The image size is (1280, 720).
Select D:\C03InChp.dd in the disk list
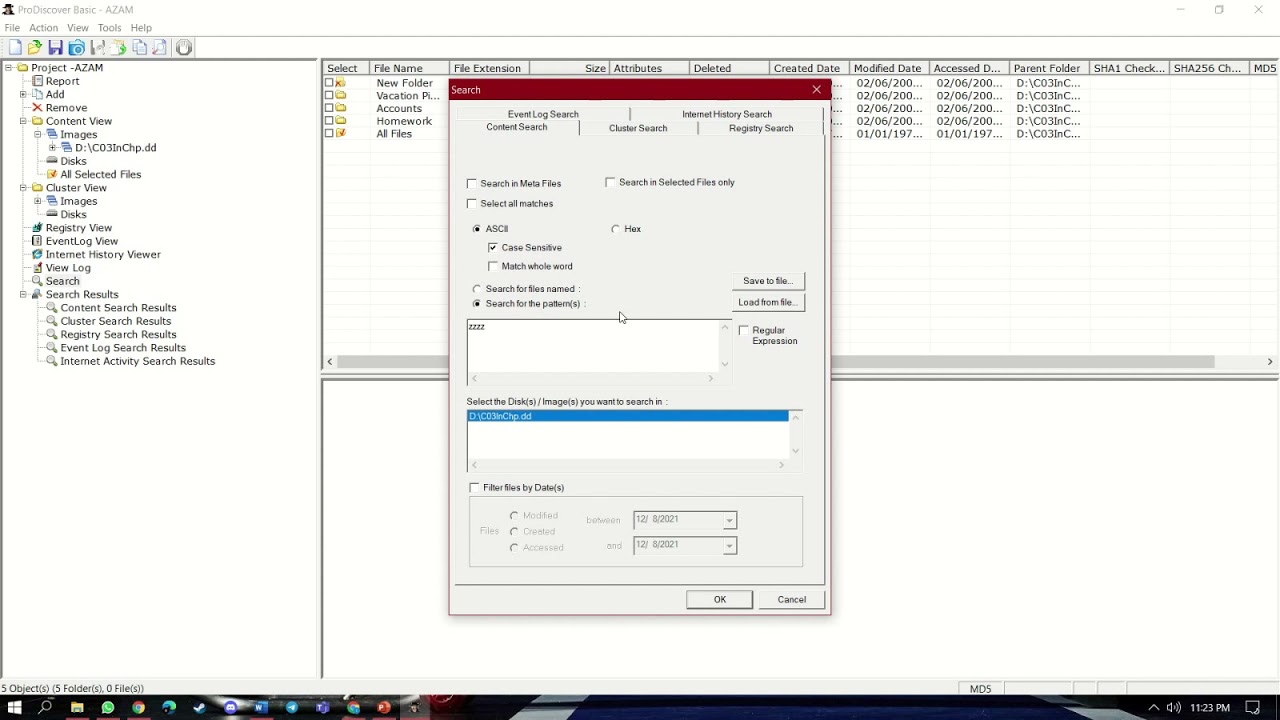tap(627, 416)
